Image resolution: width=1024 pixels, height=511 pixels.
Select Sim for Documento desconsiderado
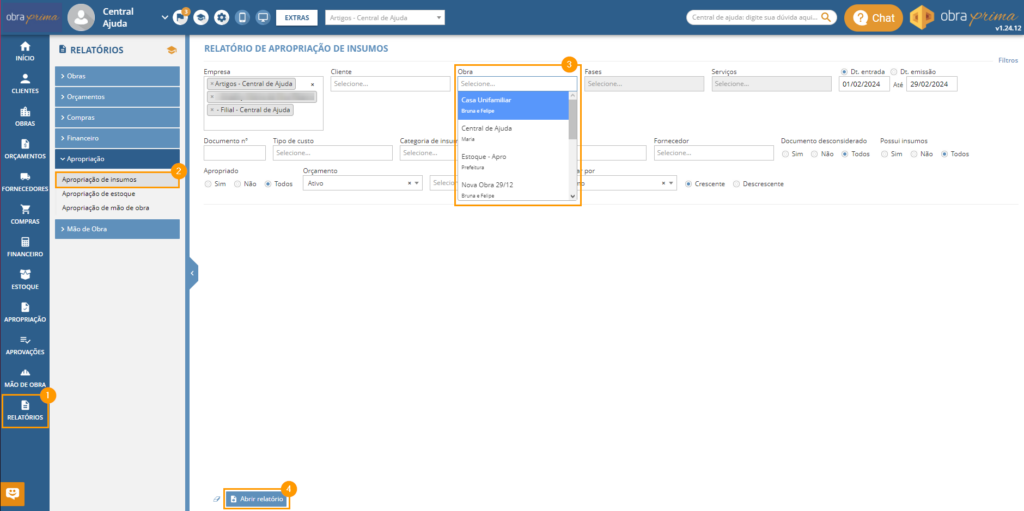[x=786, y=154]
